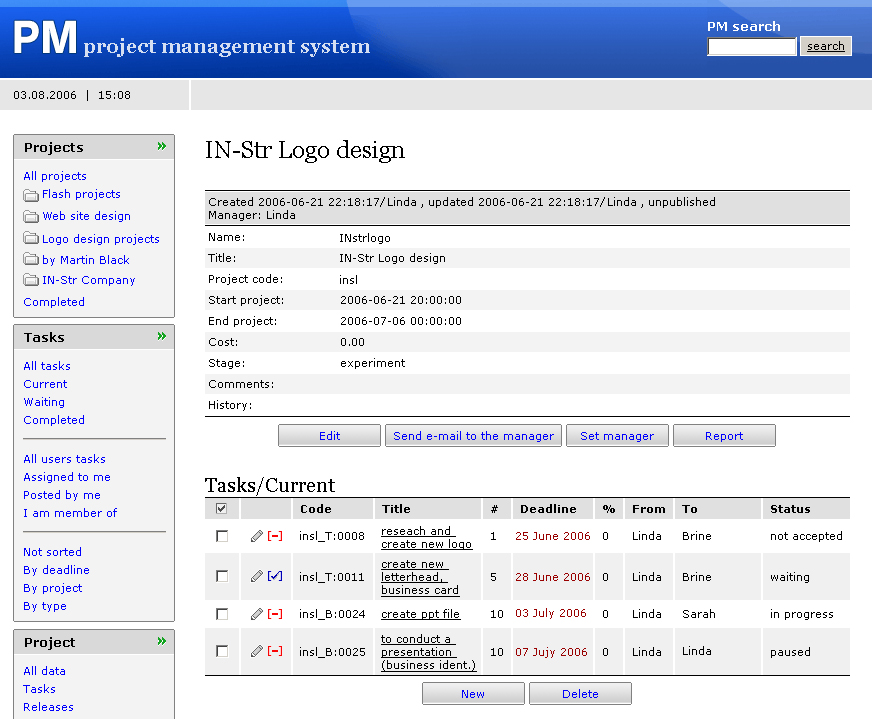Show Current tasks in sidebar
The width and height of the screenshot is (872, 719).
pos(45,384)
